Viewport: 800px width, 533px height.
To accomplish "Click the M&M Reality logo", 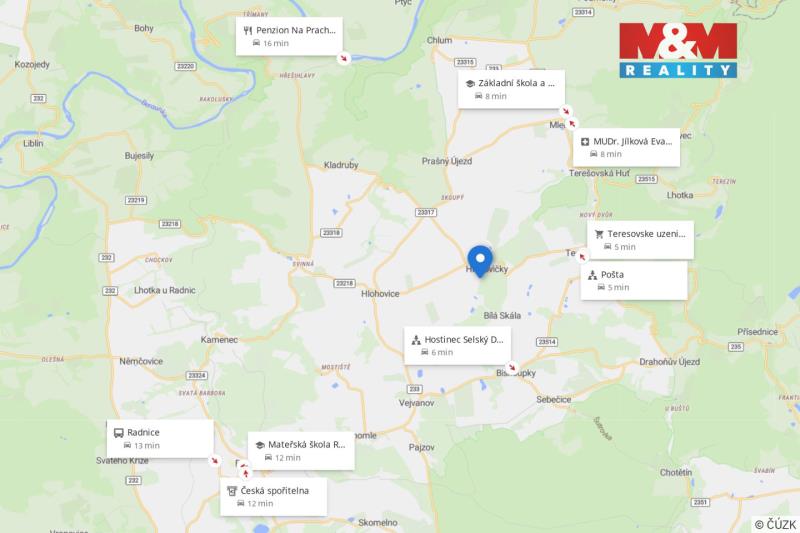I will click(678, 50).
